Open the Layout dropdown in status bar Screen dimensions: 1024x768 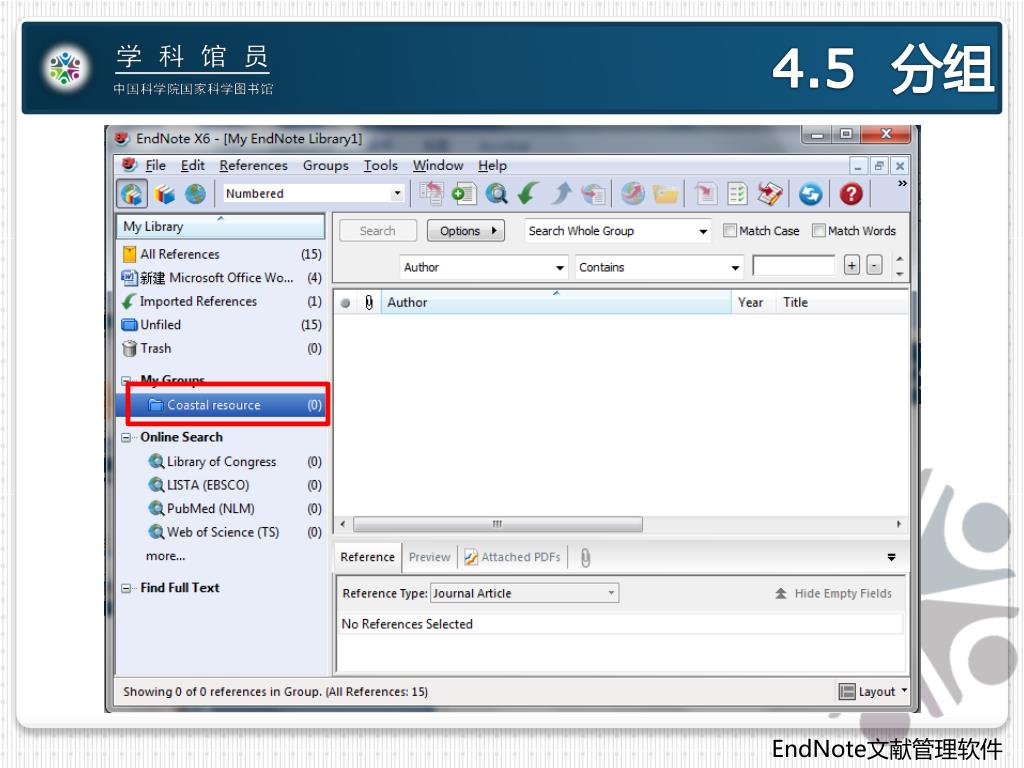point(904,690)
